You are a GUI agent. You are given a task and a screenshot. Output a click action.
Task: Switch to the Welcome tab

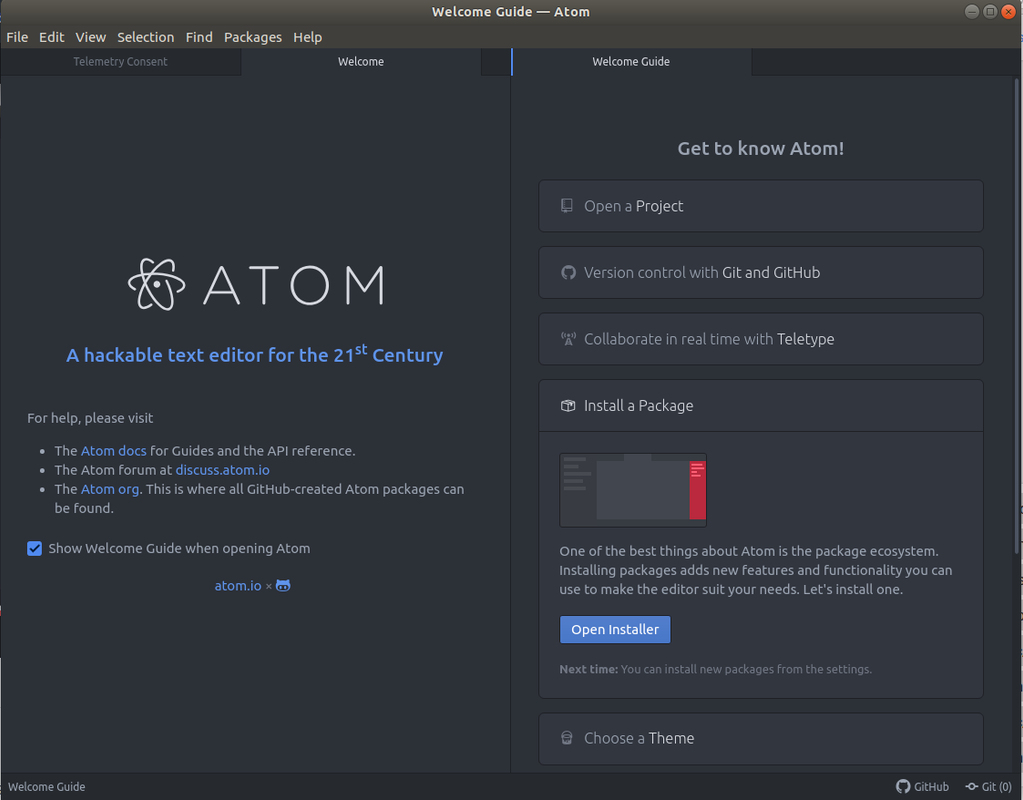[x=360, y=61]
